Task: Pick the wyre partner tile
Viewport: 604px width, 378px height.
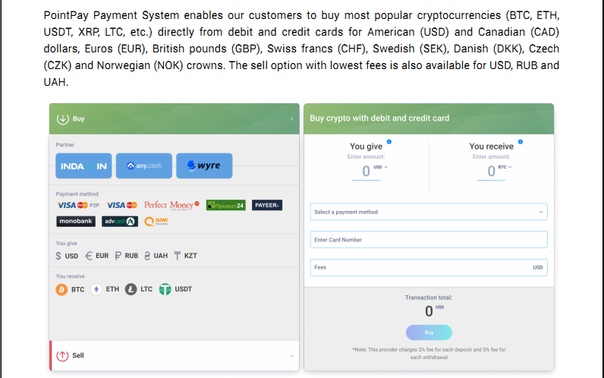Action: [204, 166]
